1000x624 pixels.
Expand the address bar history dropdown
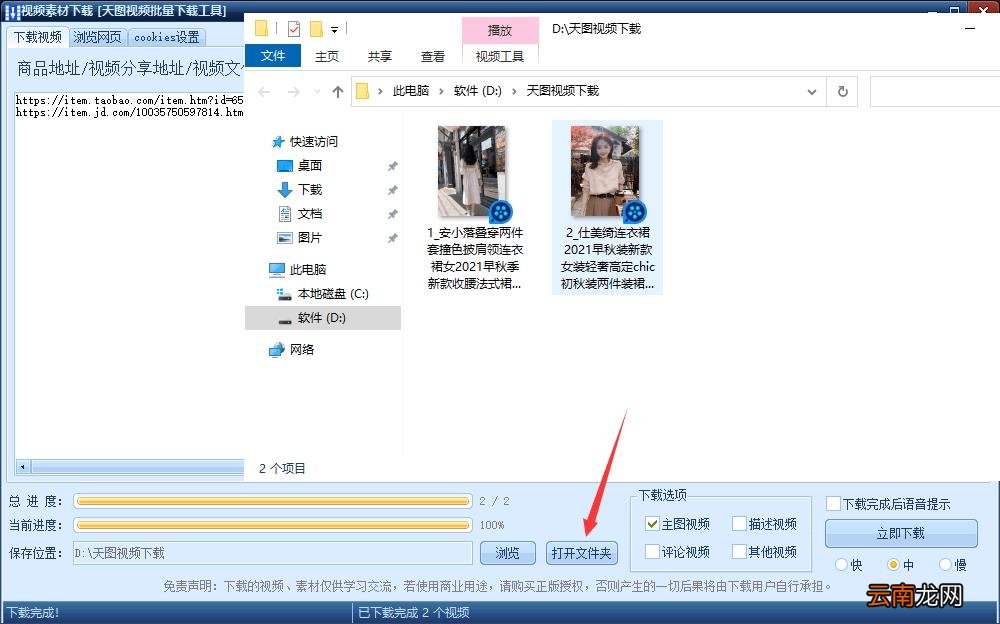pos(812,92)
